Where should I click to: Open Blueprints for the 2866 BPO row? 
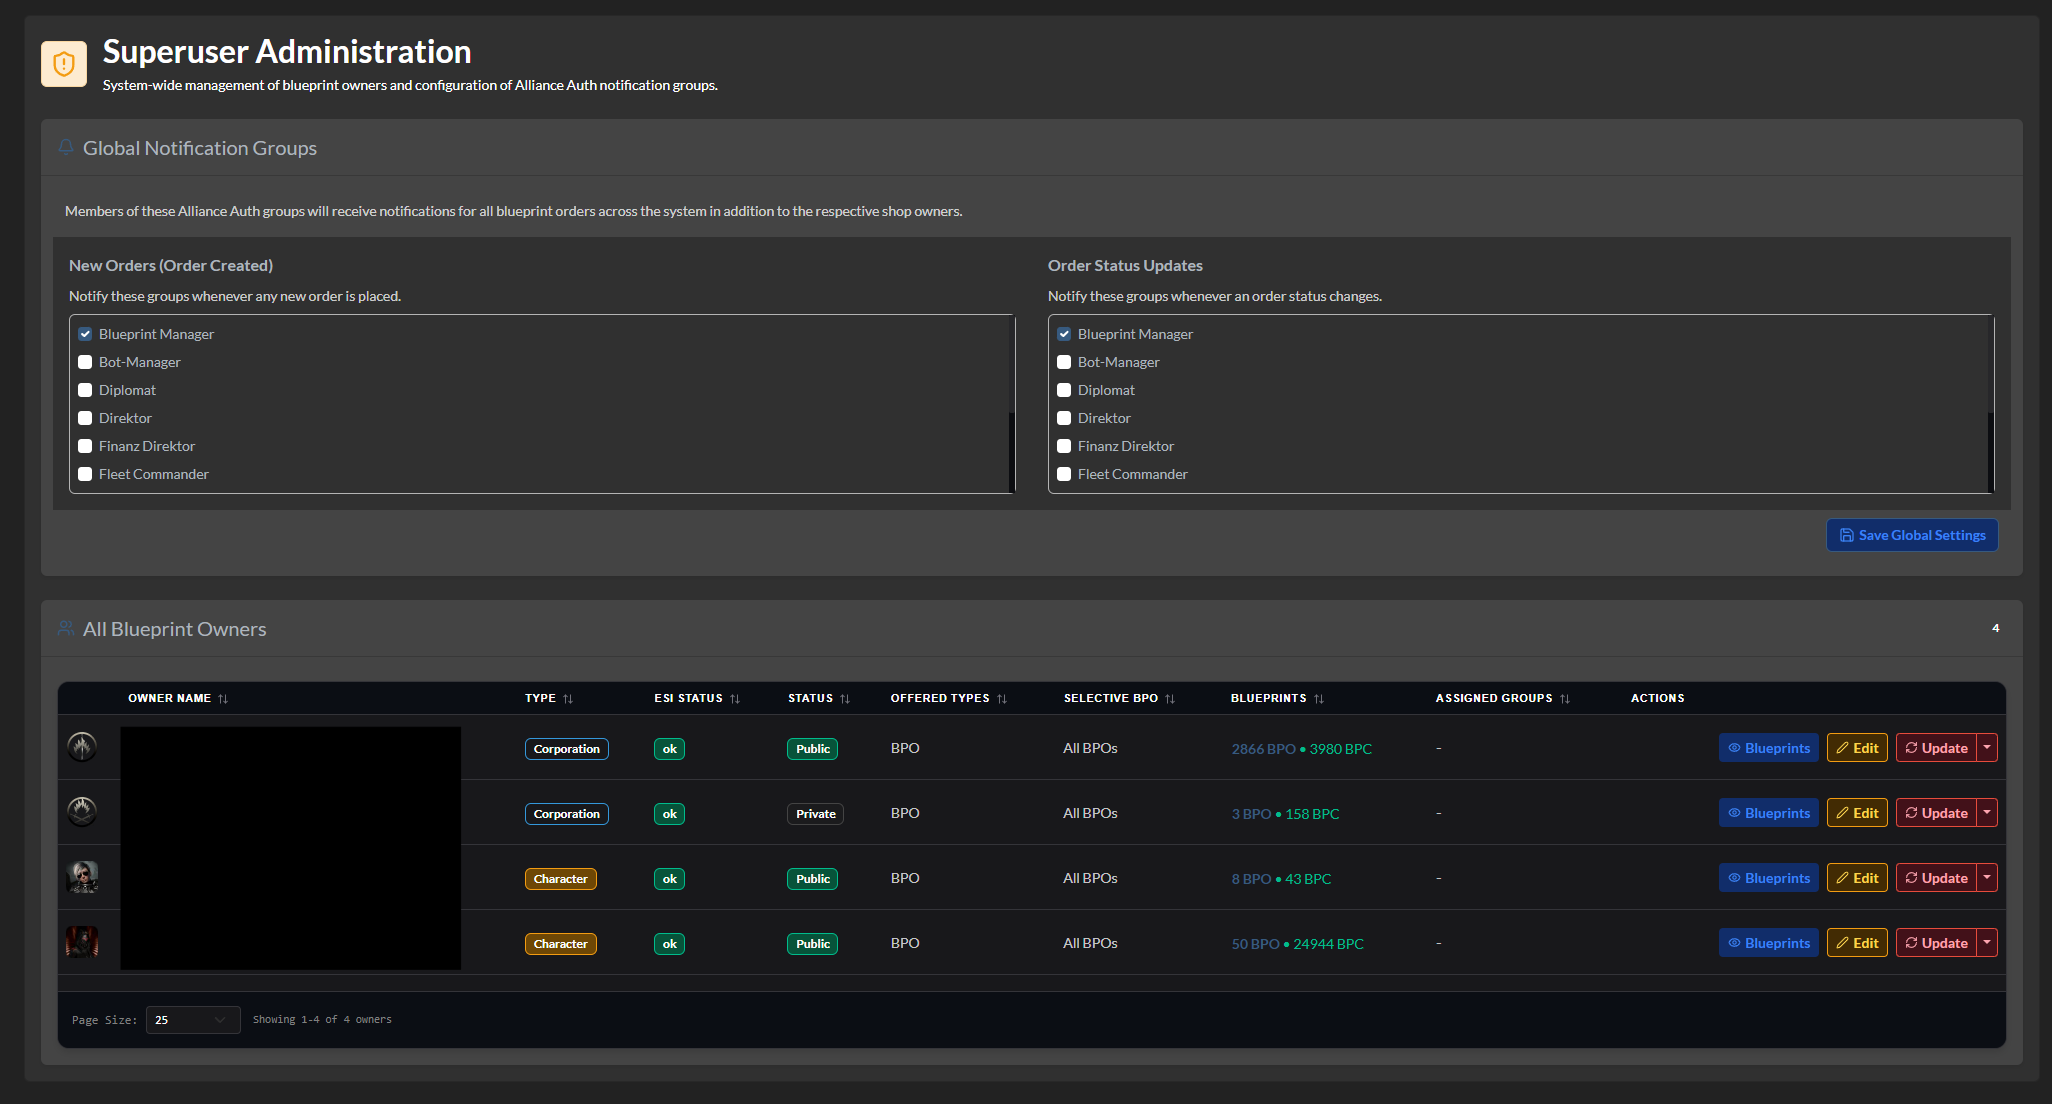(x=1768, y=748)
